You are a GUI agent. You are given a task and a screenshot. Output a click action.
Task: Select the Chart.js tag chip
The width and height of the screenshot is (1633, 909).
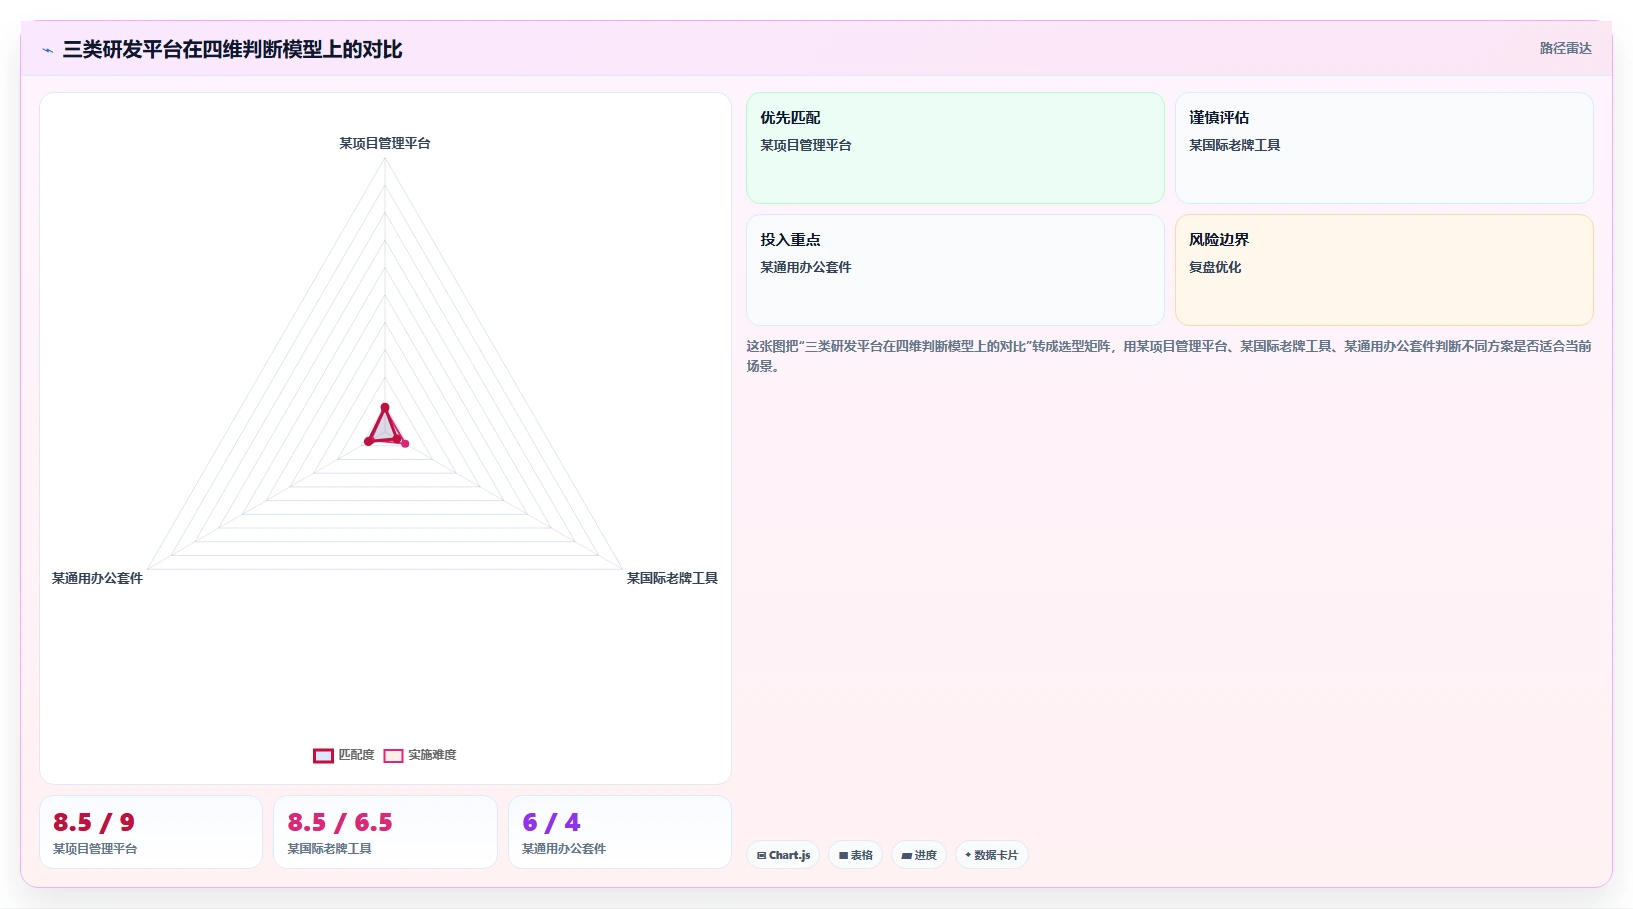783,855
